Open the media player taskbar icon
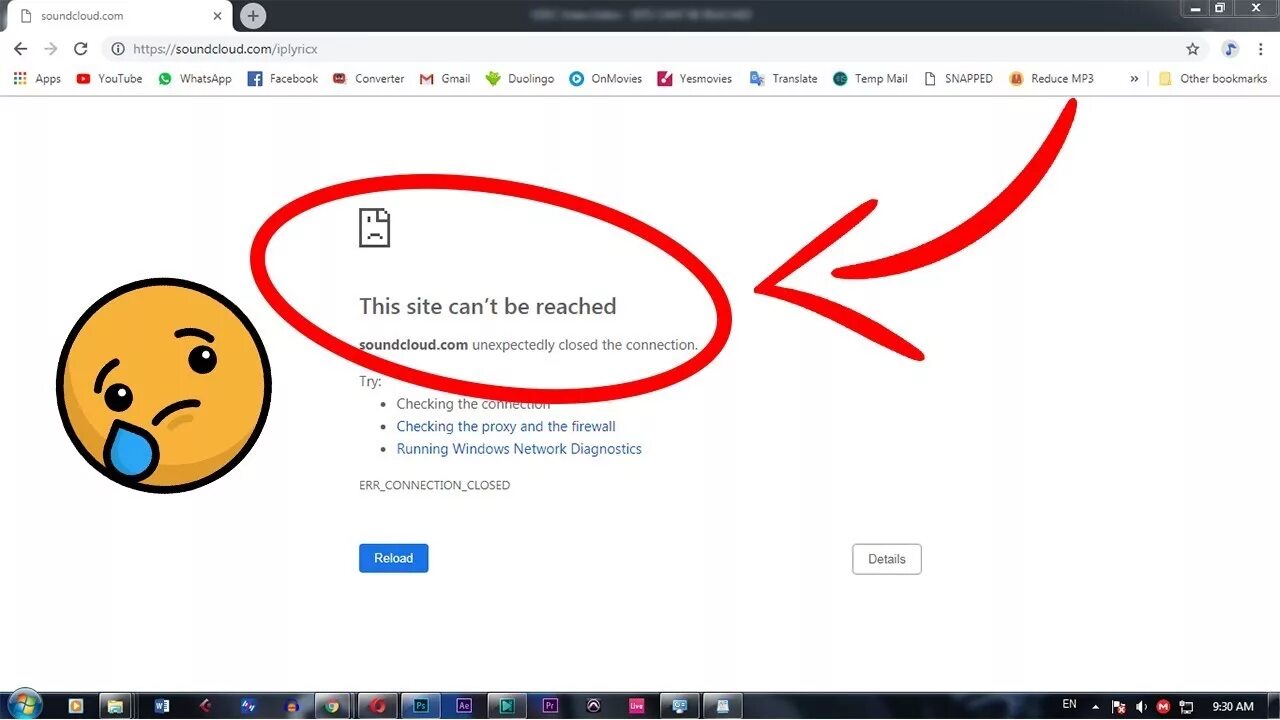The height and width of the screenshot is (720, 1280). point(76,705)
